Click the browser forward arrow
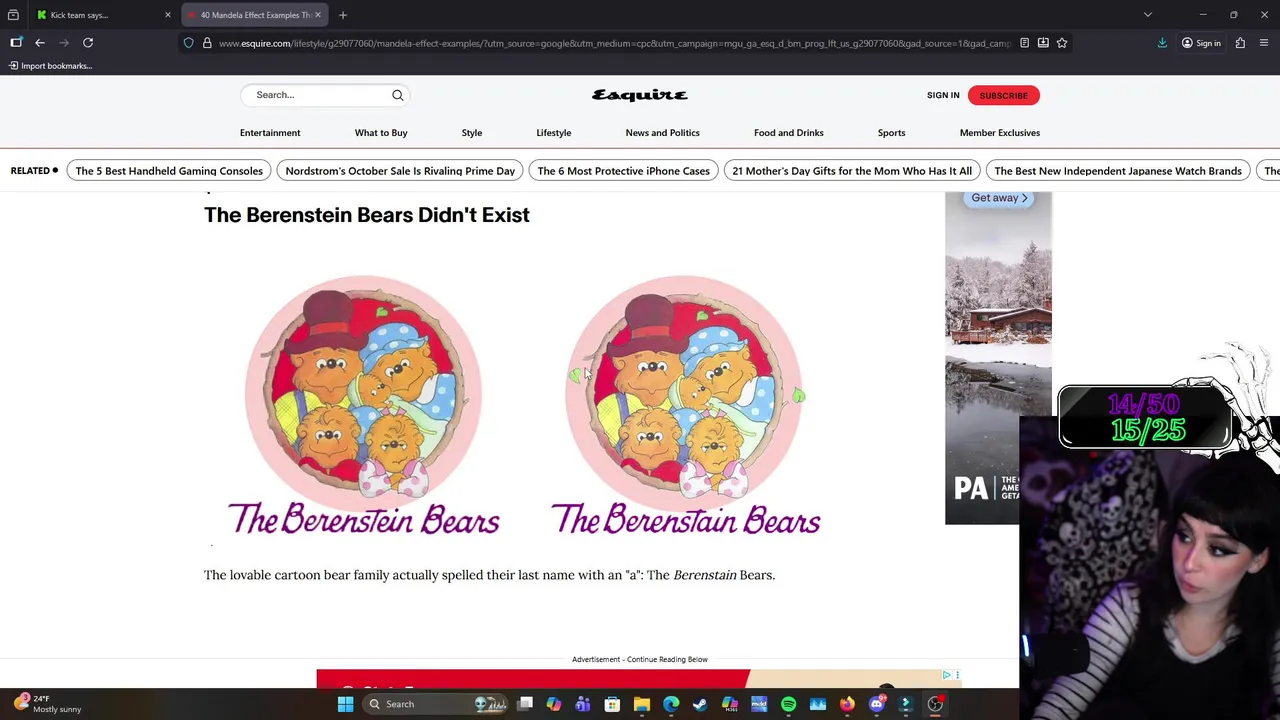Viewport: 1280px width, 720px height. pyautogui.click(x=64, y=43)
